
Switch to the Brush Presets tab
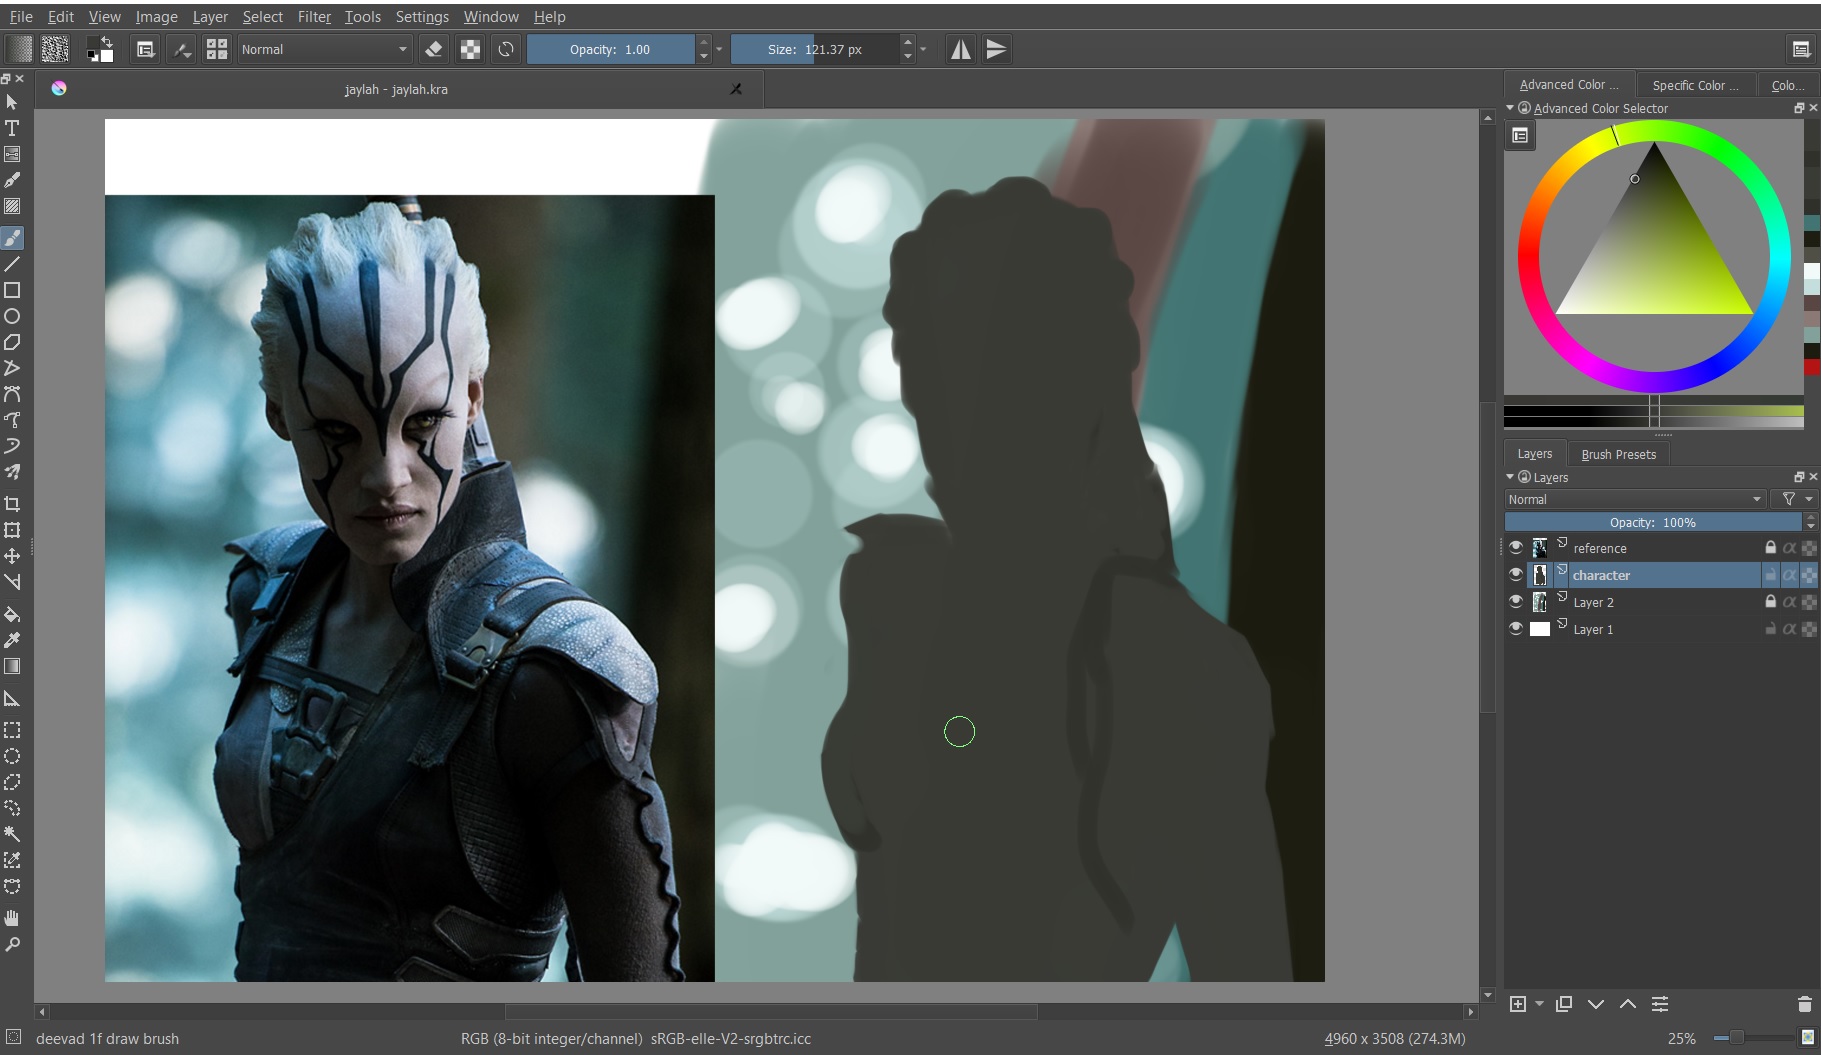pyautogui.click(x=1617, y=454)
